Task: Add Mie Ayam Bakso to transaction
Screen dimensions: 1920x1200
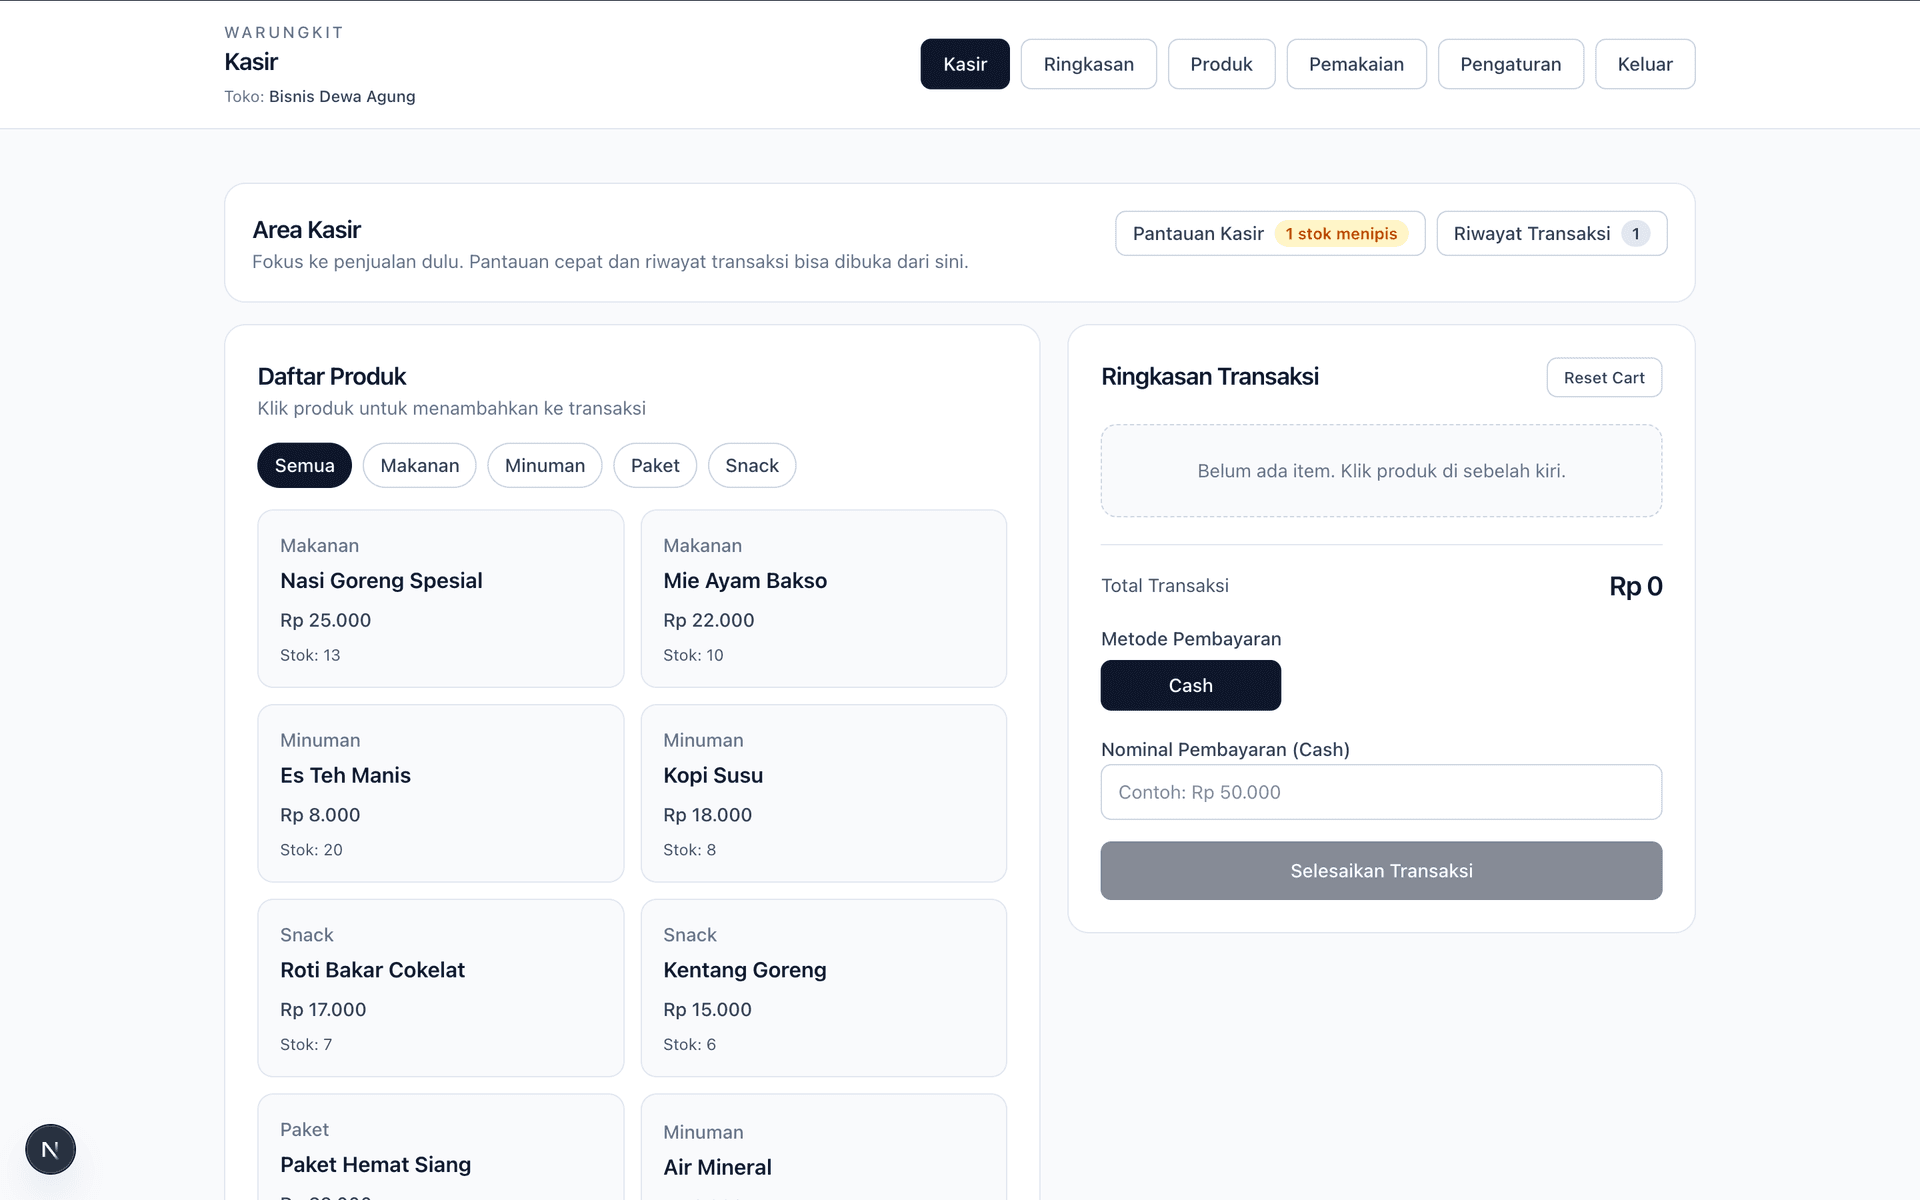Action: pyautogui.click(x=824, y=598)
